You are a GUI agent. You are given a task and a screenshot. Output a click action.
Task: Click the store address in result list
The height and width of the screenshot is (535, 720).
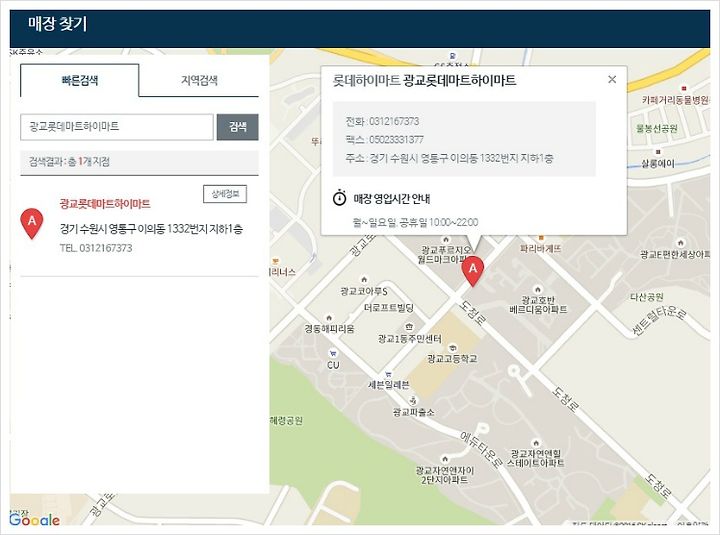click(151, 229)
